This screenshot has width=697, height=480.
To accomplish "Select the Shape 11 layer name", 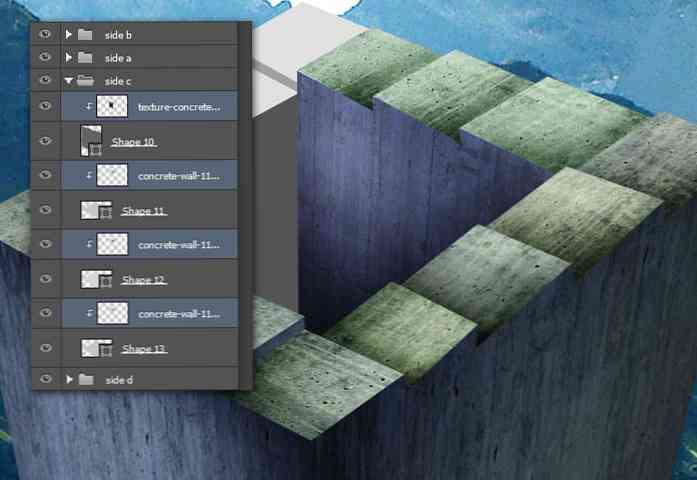I will (144, 211).
